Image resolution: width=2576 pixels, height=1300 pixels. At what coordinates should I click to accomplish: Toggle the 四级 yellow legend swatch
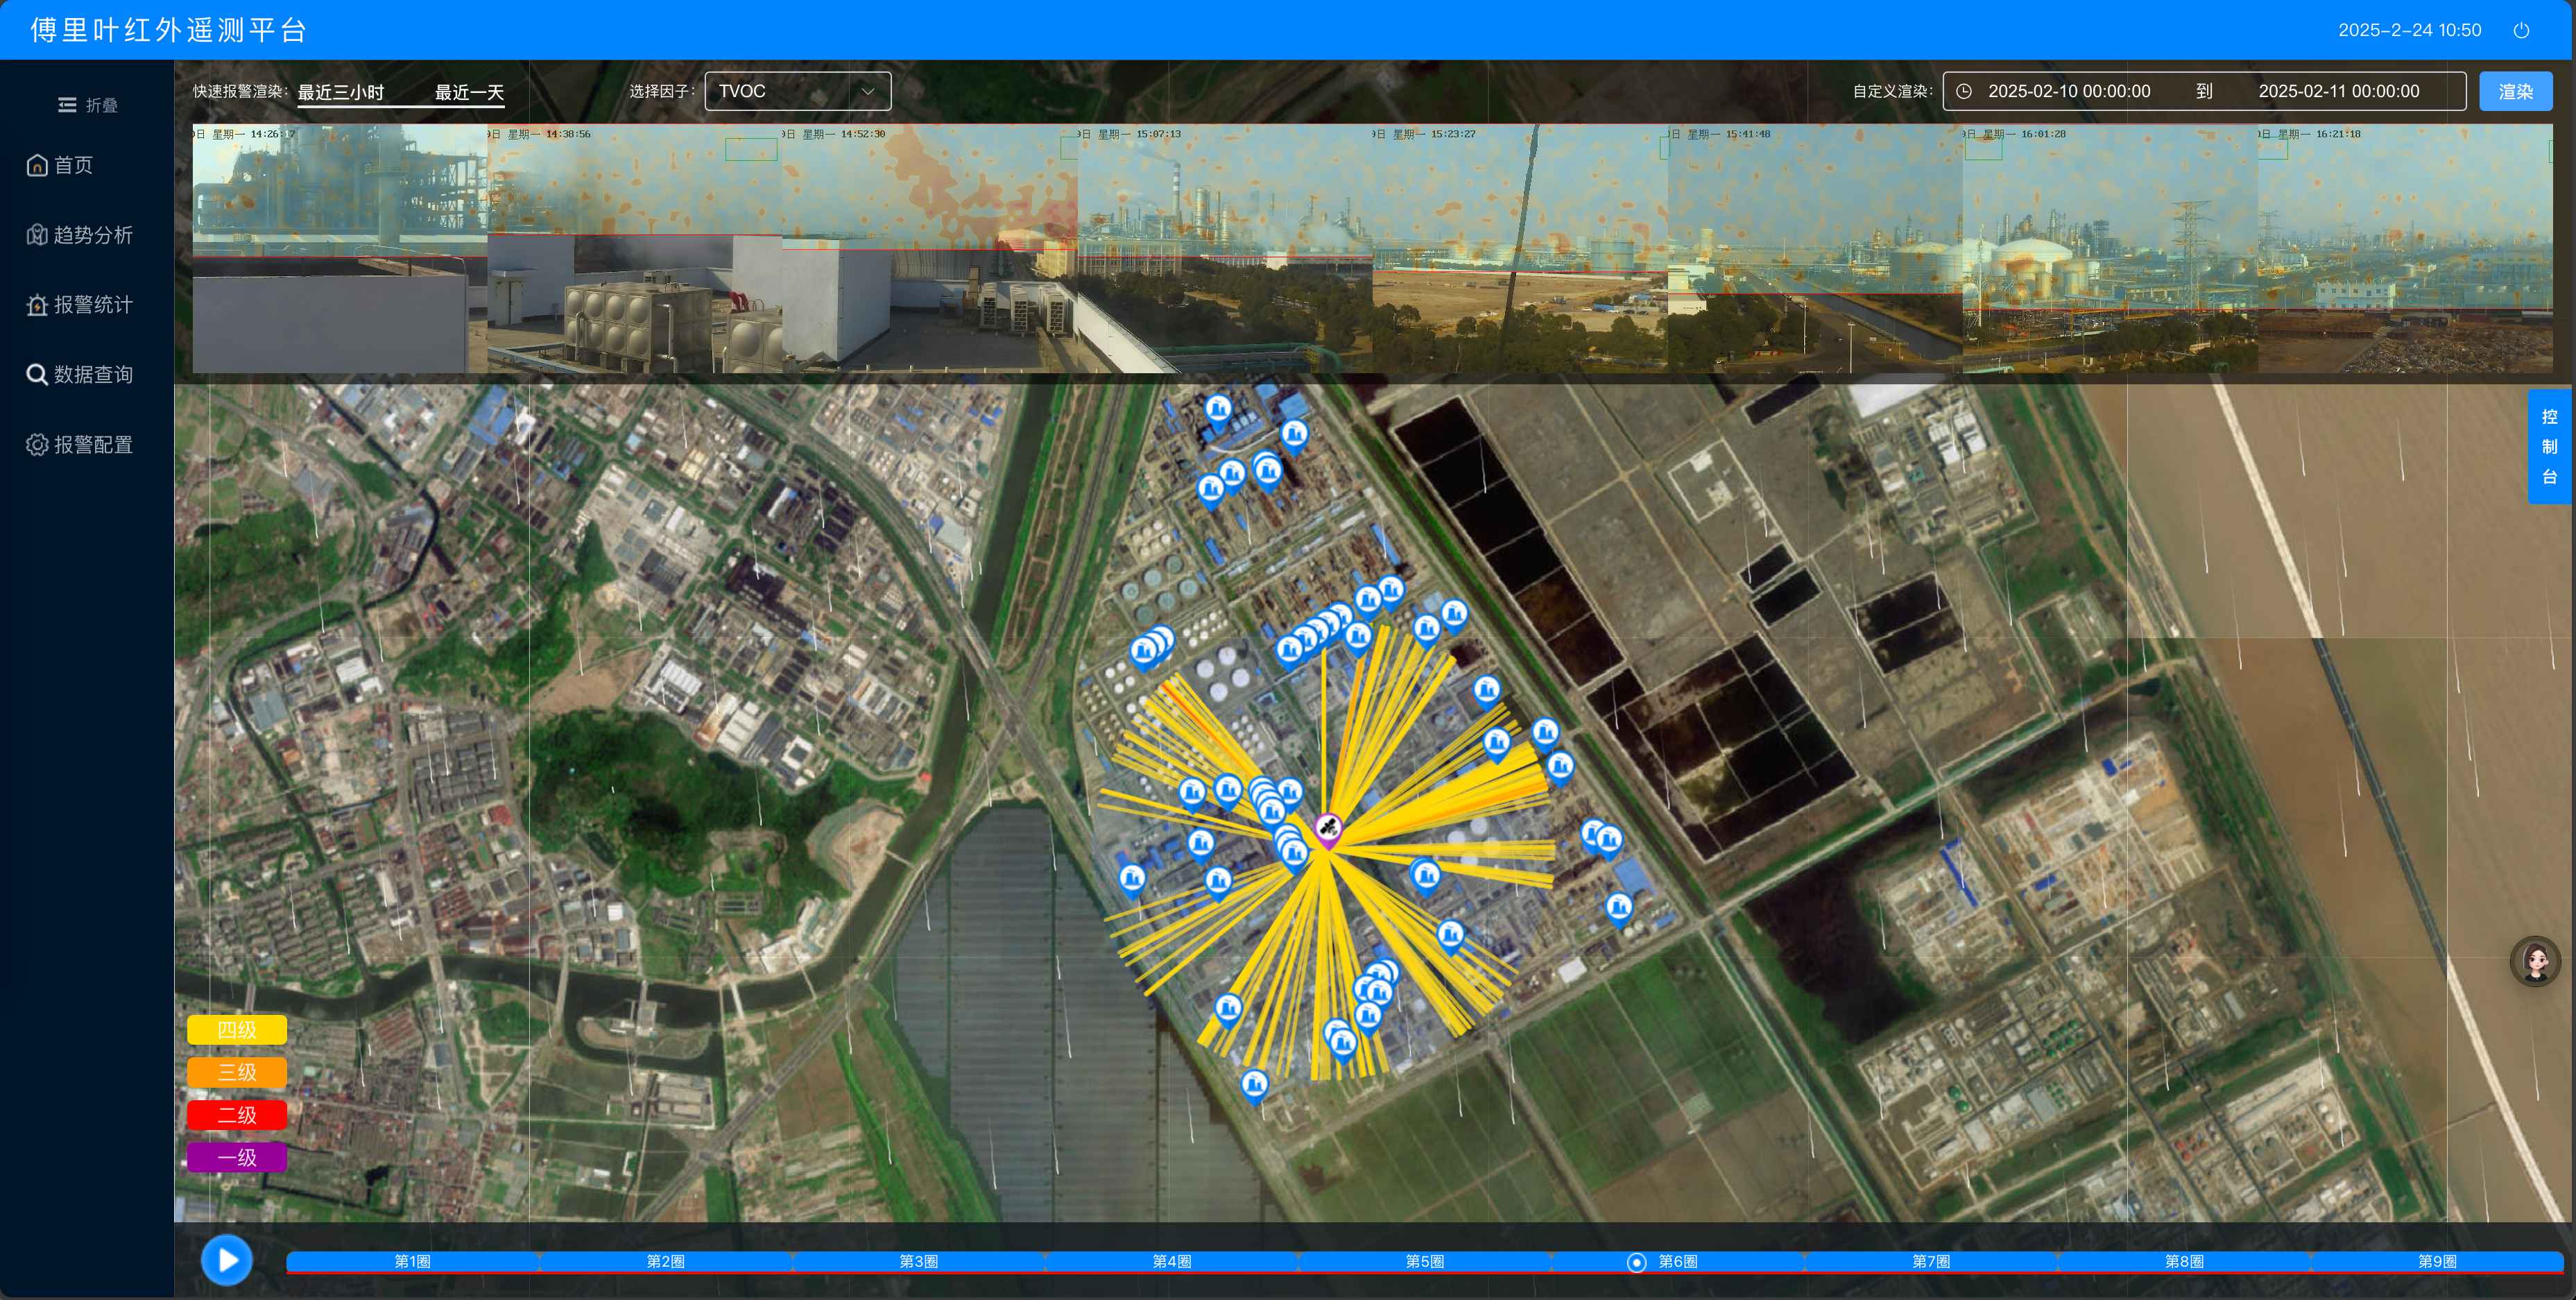point(237,1030)
